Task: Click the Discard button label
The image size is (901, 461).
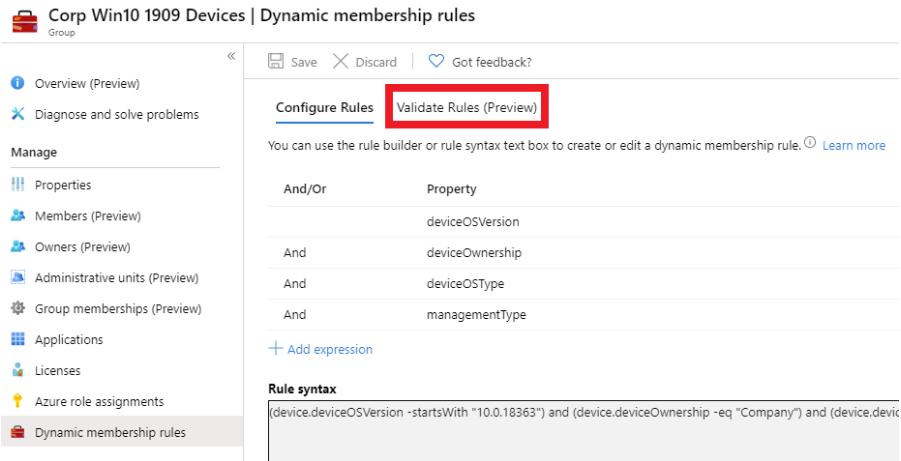Action: 376,62
